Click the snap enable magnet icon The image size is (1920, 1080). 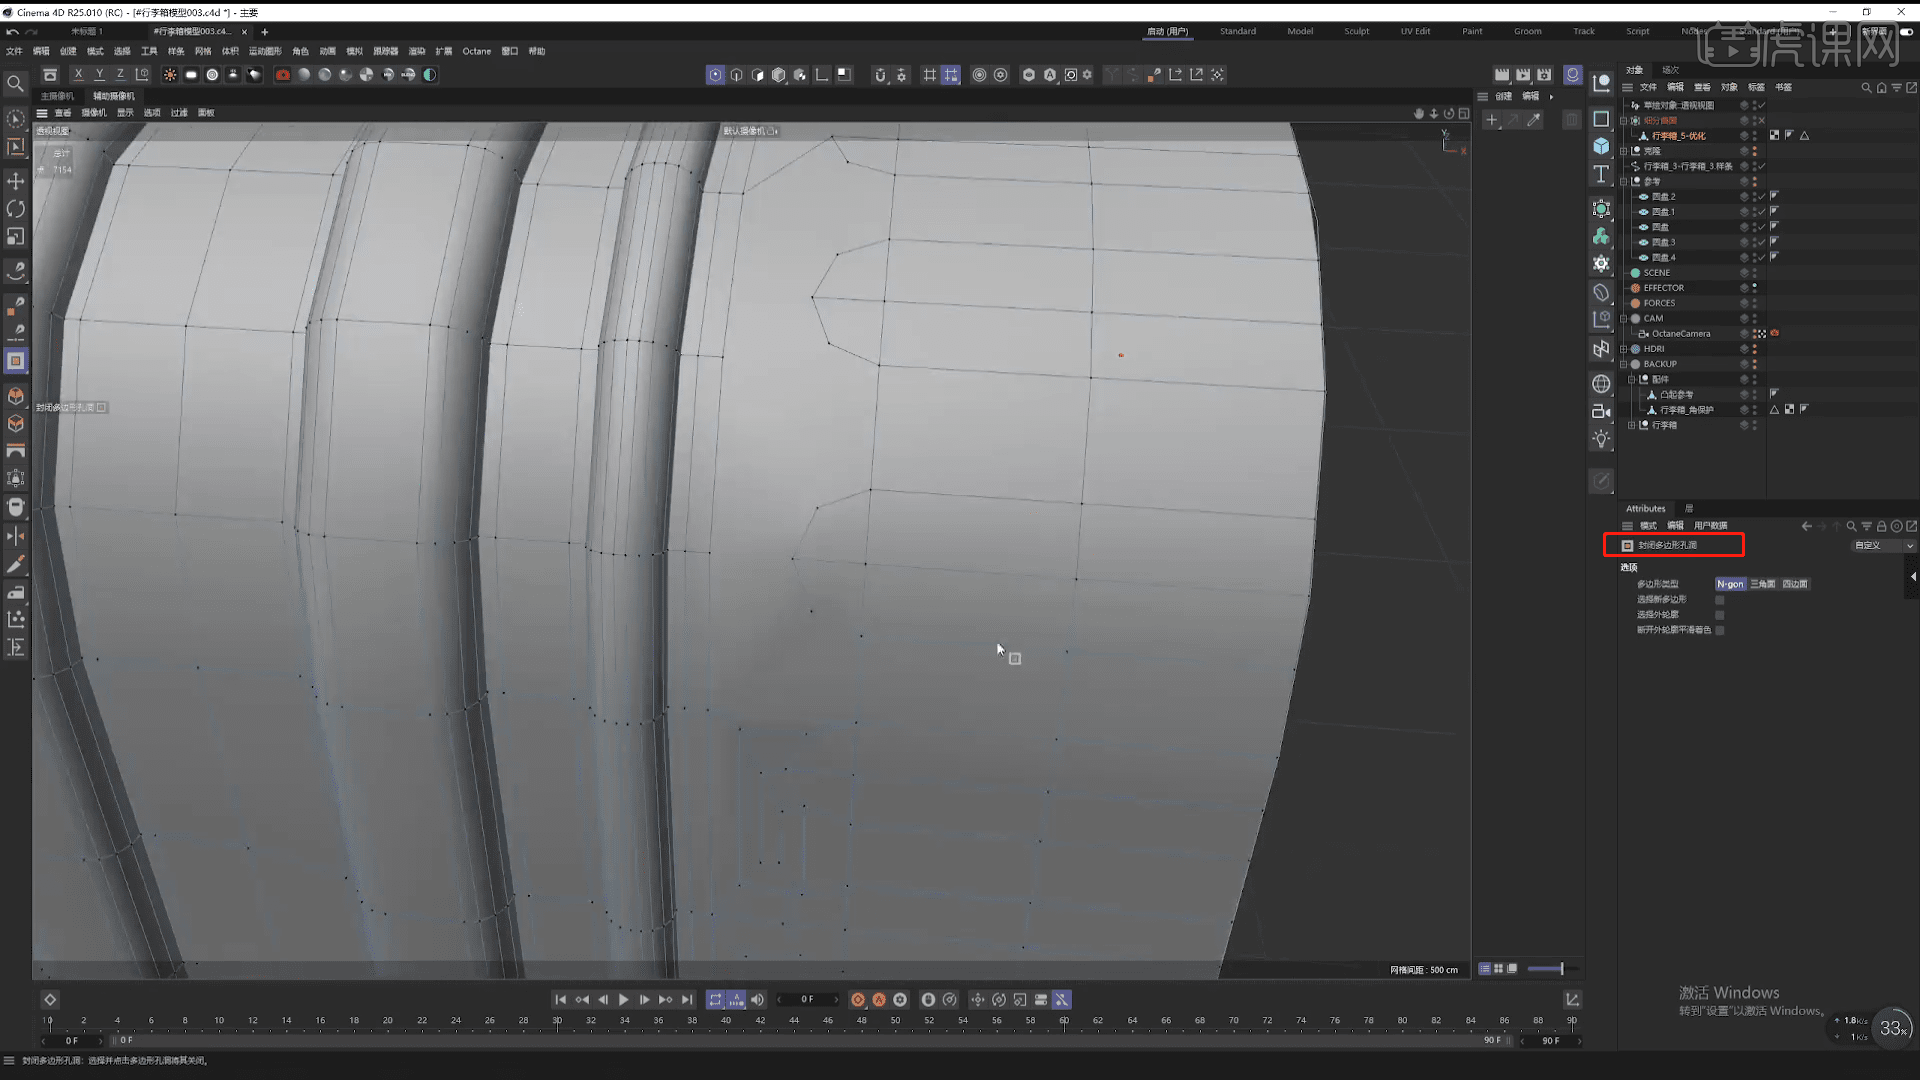[880, 75]
